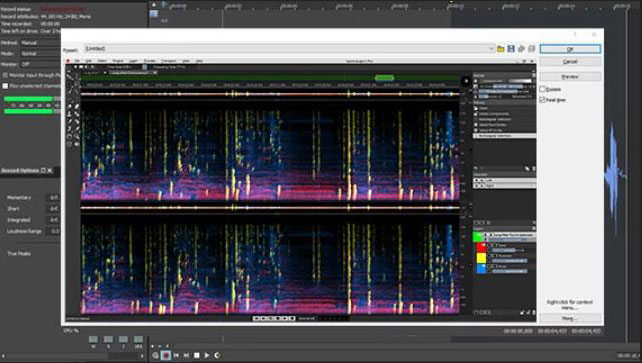Save the preset with the floppy disk icon
Viewport: 642px width, 363px height.
tap(511, 49)
